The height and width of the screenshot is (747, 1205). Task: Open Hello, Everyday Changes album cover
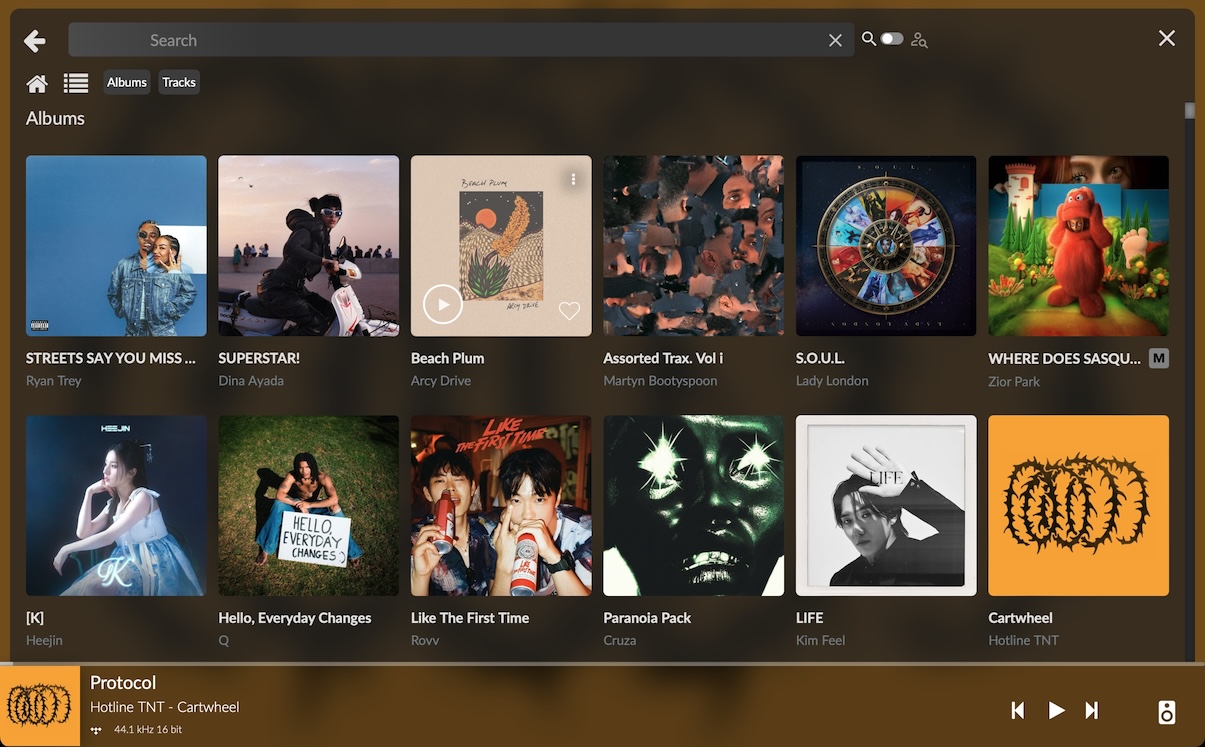click(308, 506)
